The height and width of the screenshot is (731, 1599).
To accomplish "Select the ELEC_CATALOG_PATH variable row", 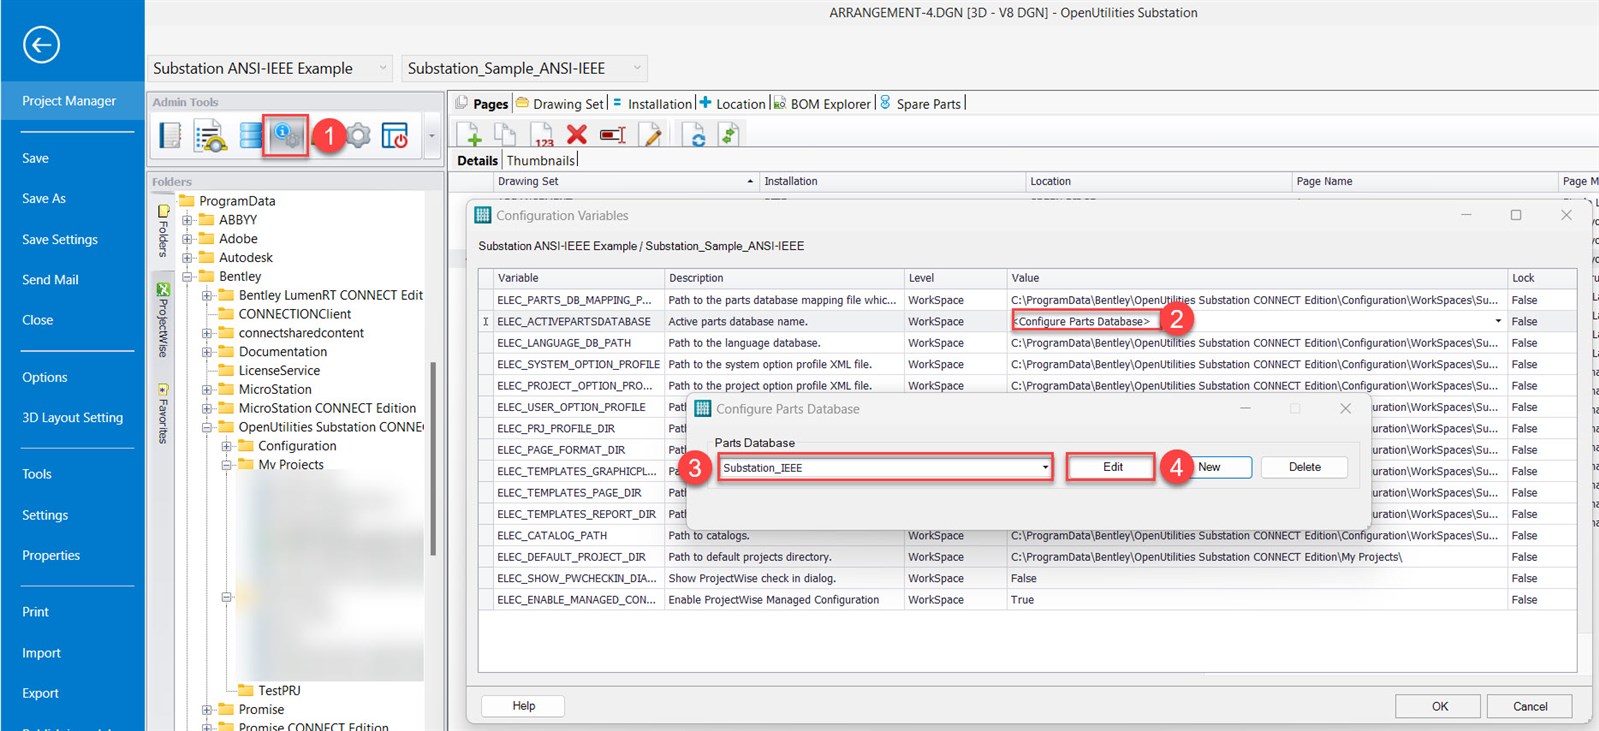I will tap(1027, 536).
